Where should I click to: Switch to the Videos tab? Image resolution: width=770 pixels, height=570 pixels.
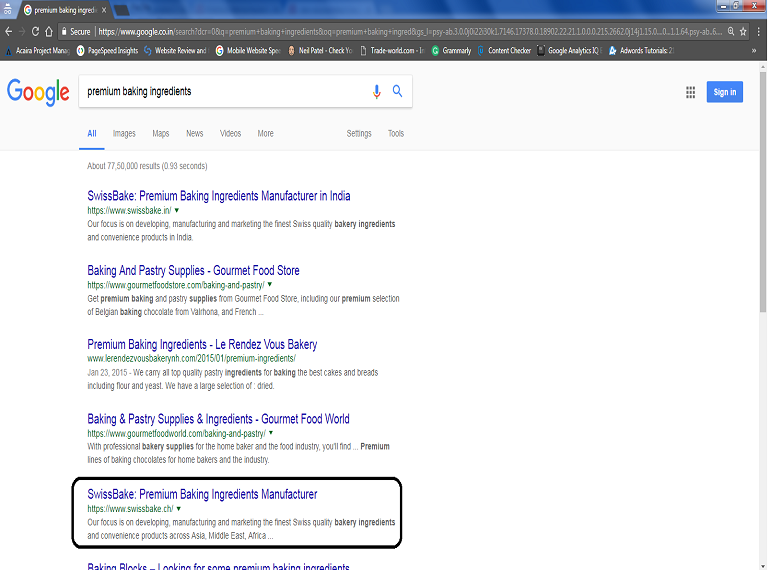coord(230,134)
